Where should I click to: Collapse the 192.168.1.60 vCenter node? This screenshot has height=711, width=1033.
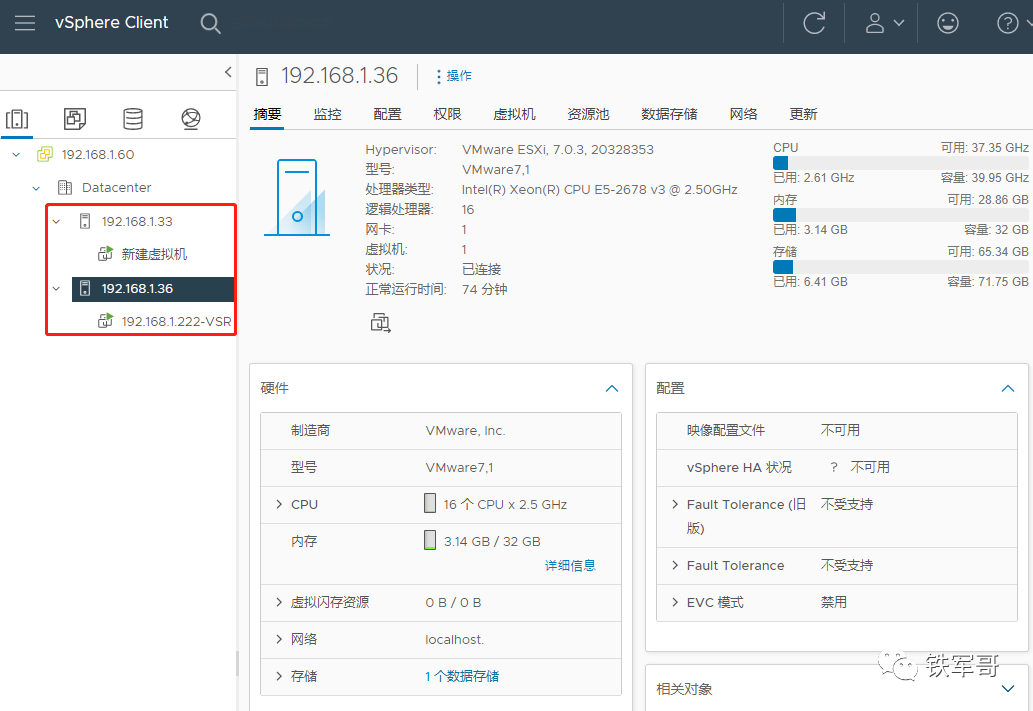point(16,155)
